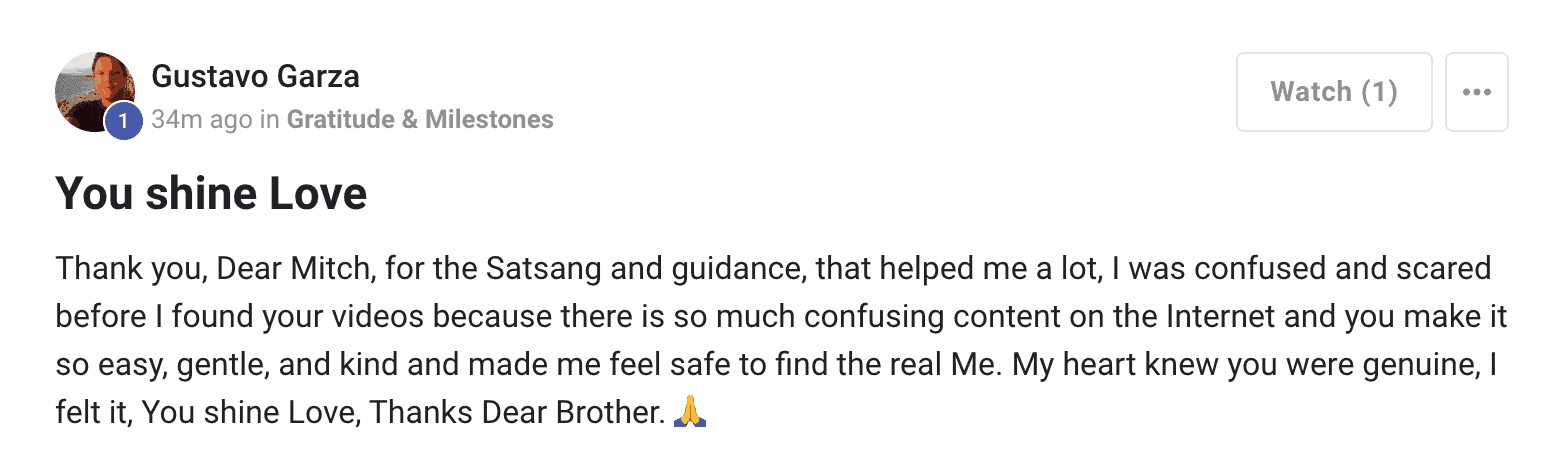This screenshot has height=468, width=1558.
Task: Click the blue level 1 badge
Action: (x=124, y=121)
